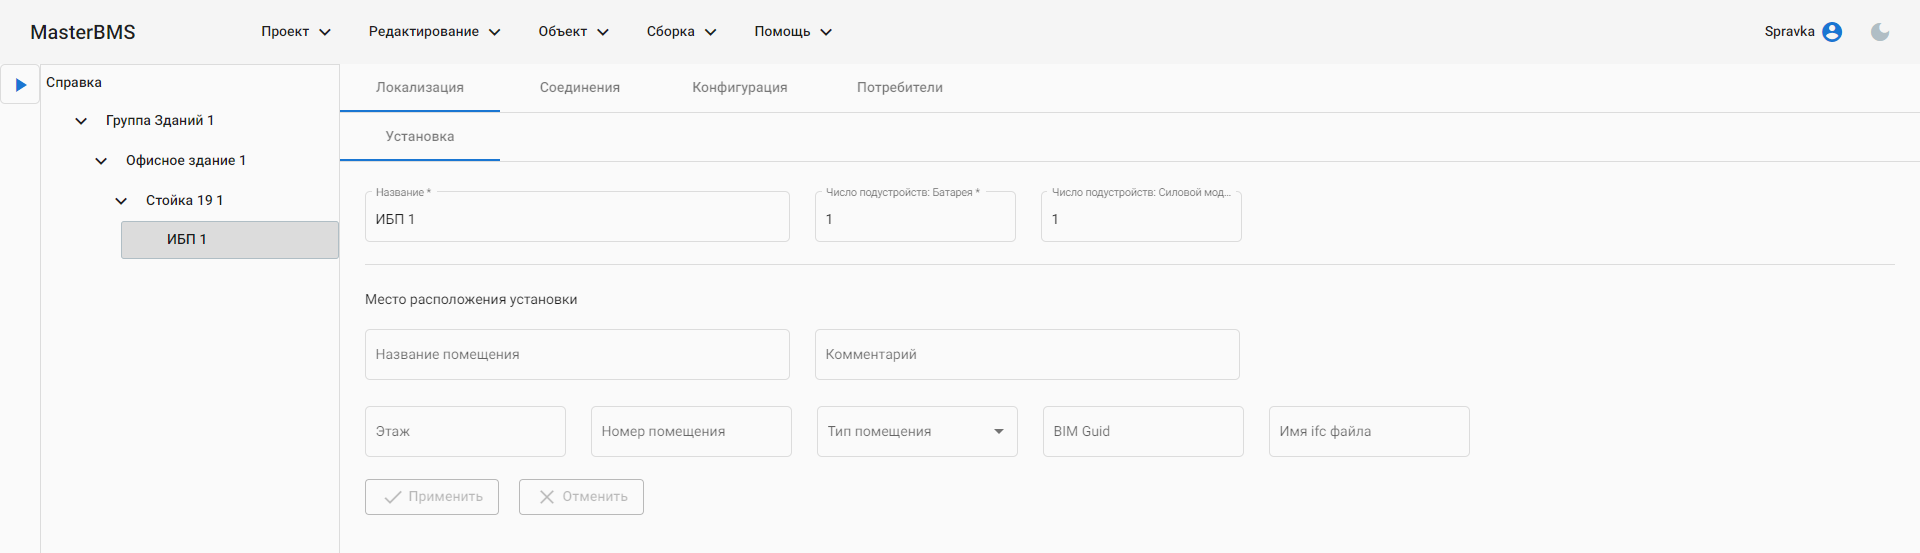The height and width of the screenshot is (553, 1920).
Task: Open the Сборка menu
Action: click(x=681, y=32)
